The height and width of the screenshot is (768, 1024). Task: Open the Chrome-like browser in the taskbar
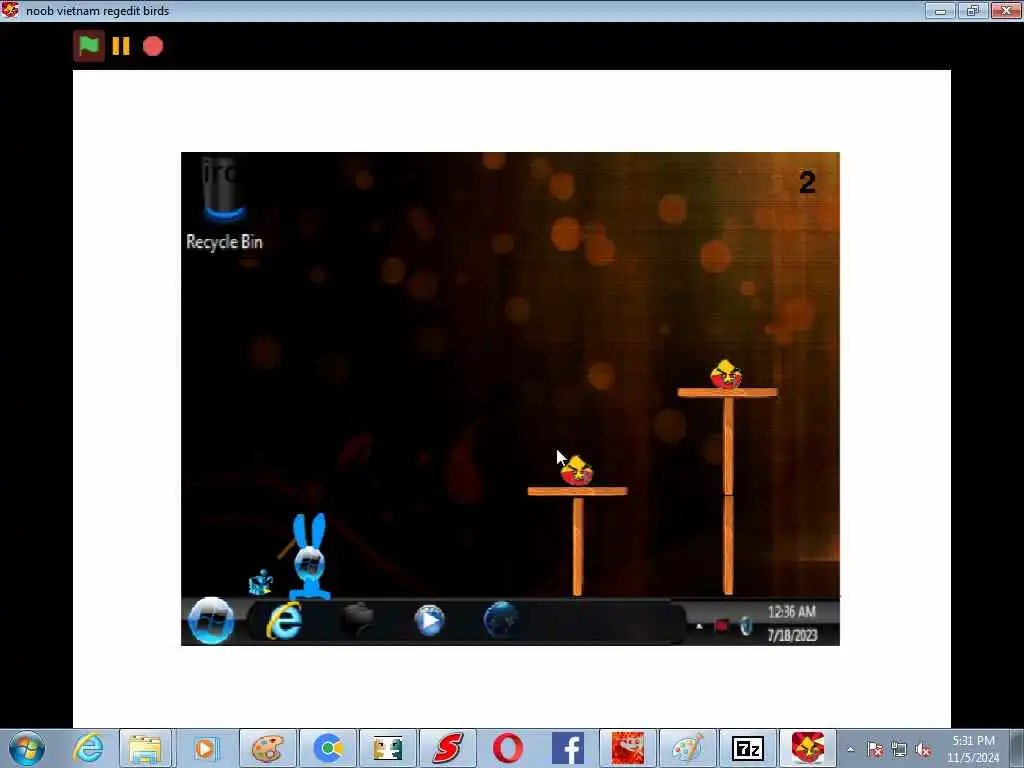(328, 748)
